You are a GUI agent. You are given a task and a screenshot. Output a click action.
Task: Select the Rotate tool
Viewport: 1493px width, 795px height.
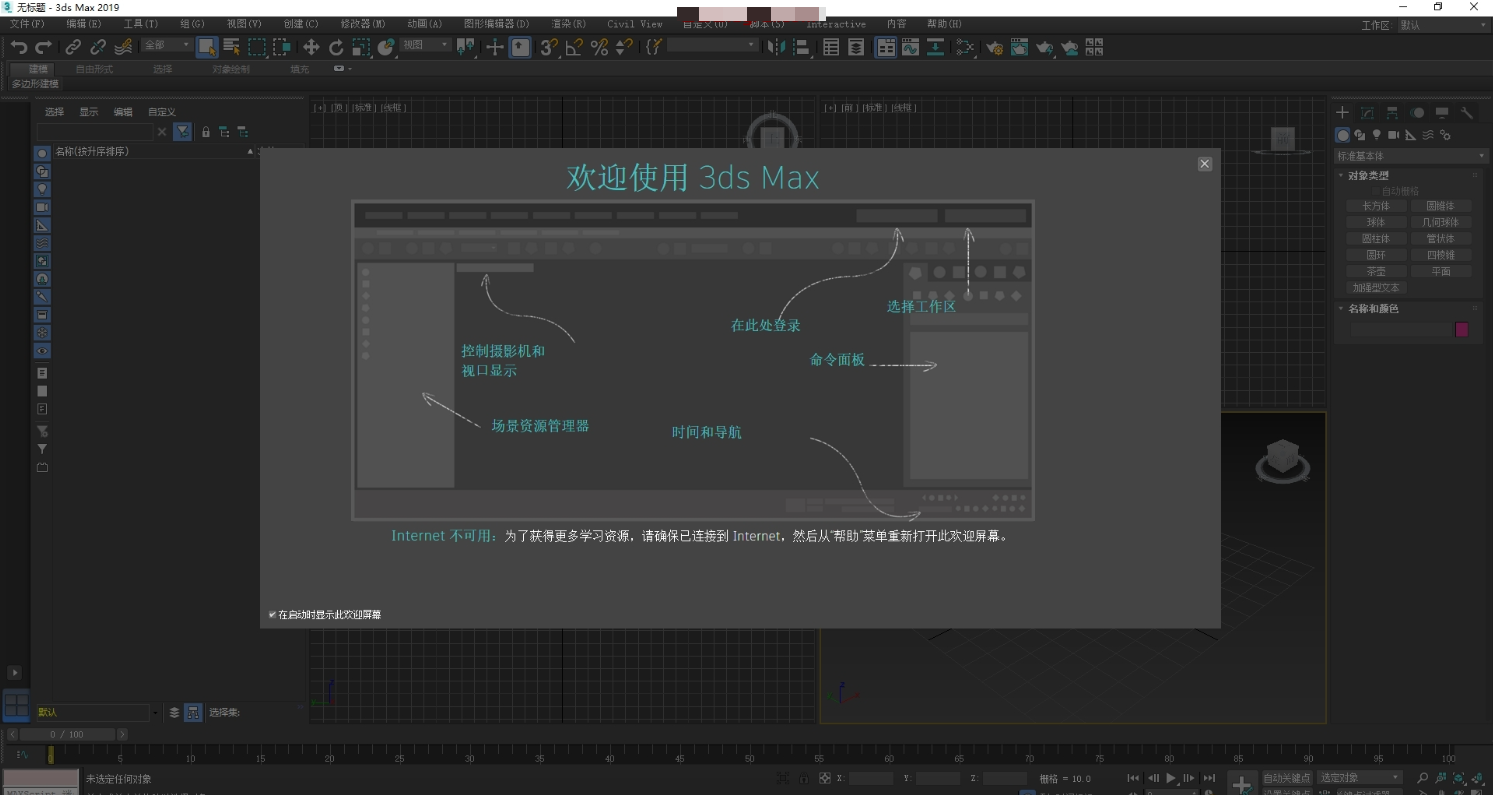pos(336,47)
